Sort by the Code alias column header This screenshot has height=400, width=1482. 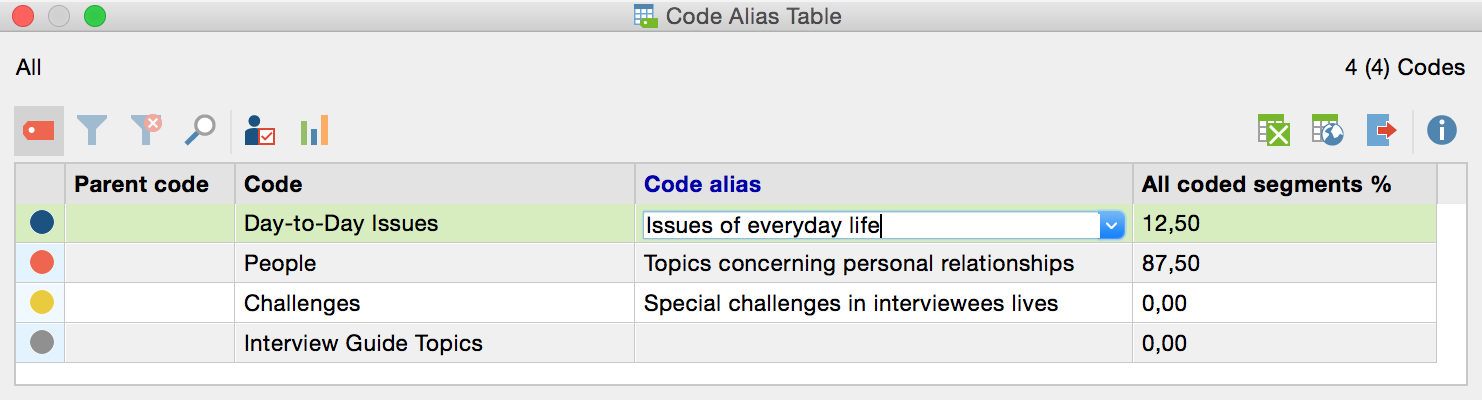(702, 185)
